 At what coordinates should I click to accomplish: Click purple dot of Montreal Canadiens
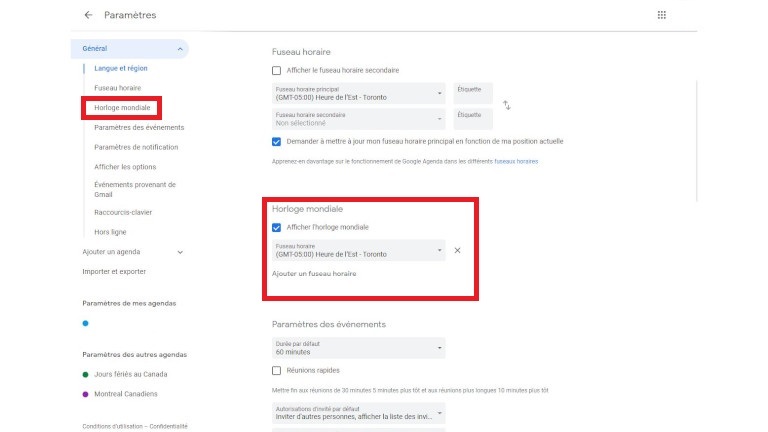[x=85, y=394]
